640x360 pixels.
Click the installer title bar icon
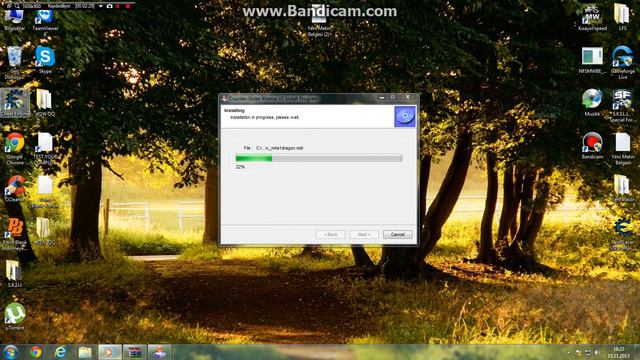pyautogui.click(x=224, y=98)
